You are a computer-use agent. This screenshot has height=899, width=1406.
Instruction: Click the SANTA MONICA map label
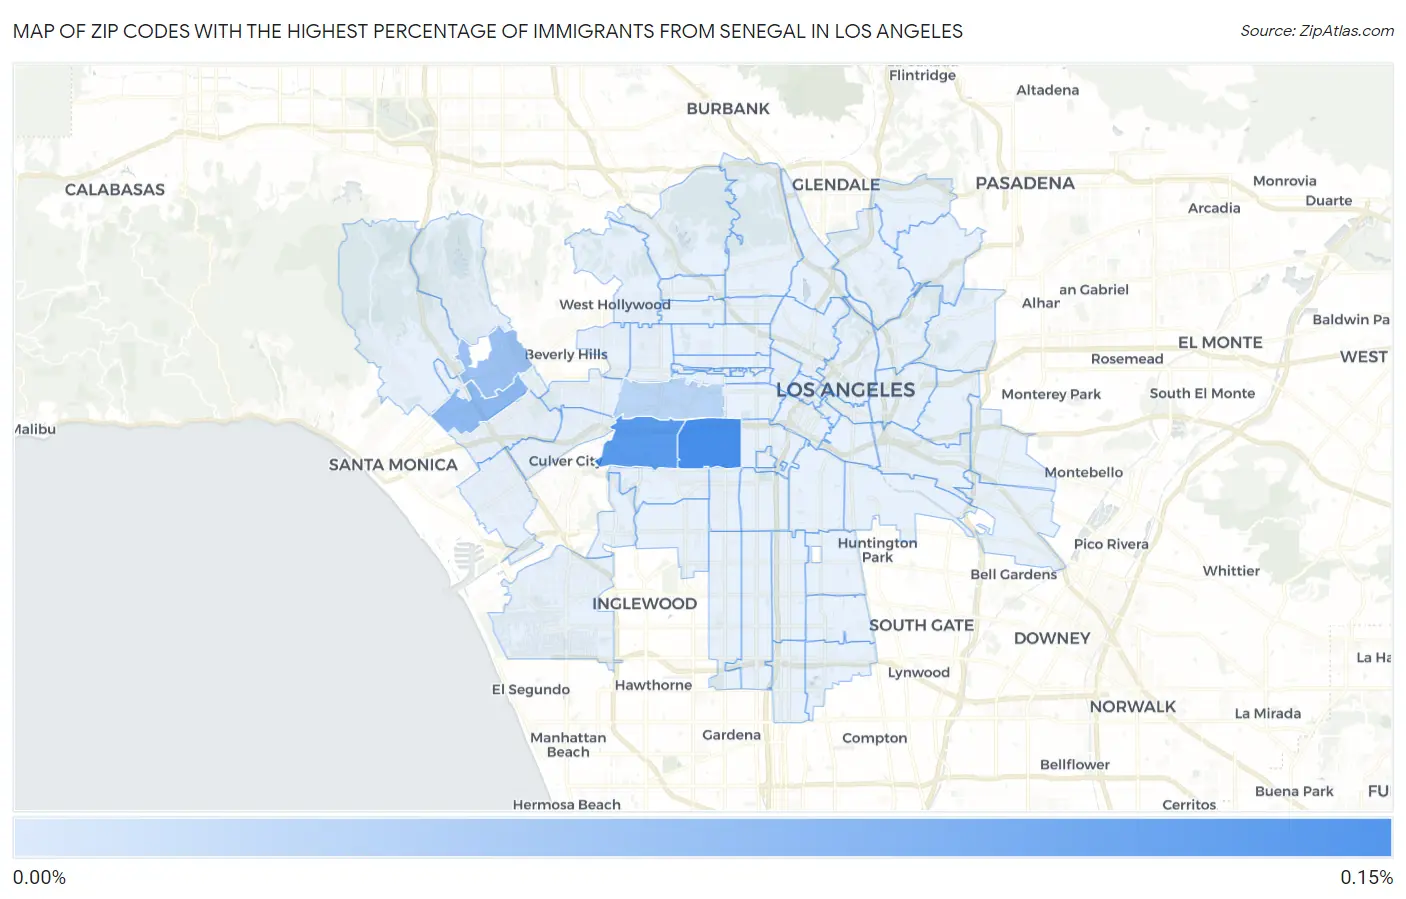(x=393, y=465)
